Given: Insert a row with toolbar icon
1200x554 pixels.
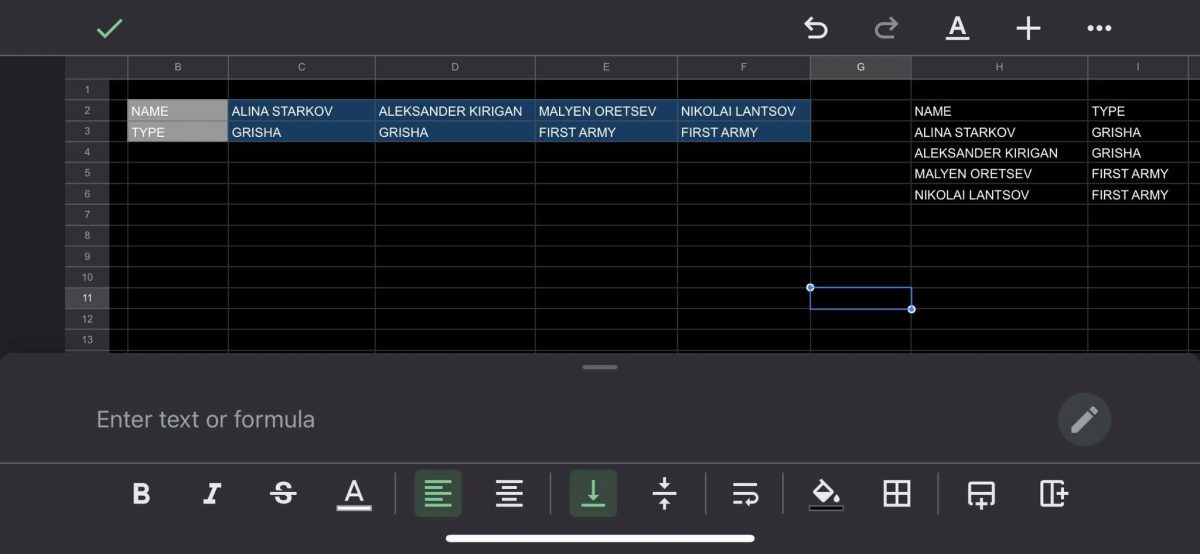Looking at the screenshot, I should [981, 493].
